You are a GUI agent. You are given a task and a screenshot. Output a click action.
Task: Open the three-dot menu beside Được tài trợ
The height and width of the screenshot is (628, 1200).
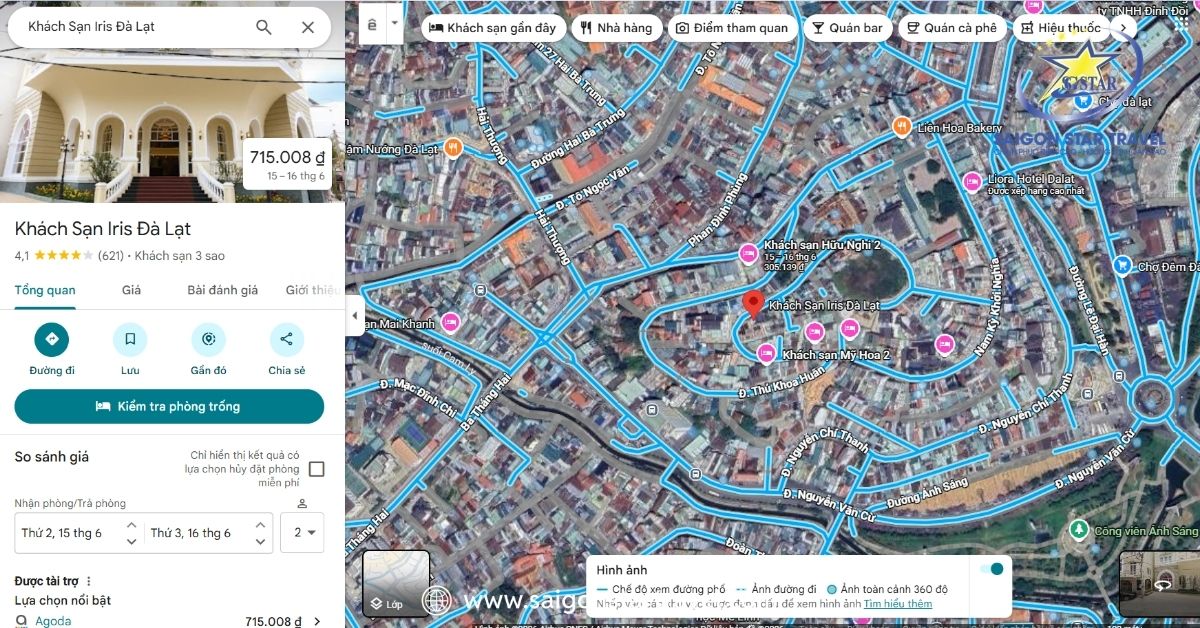[x=88, y=581]
